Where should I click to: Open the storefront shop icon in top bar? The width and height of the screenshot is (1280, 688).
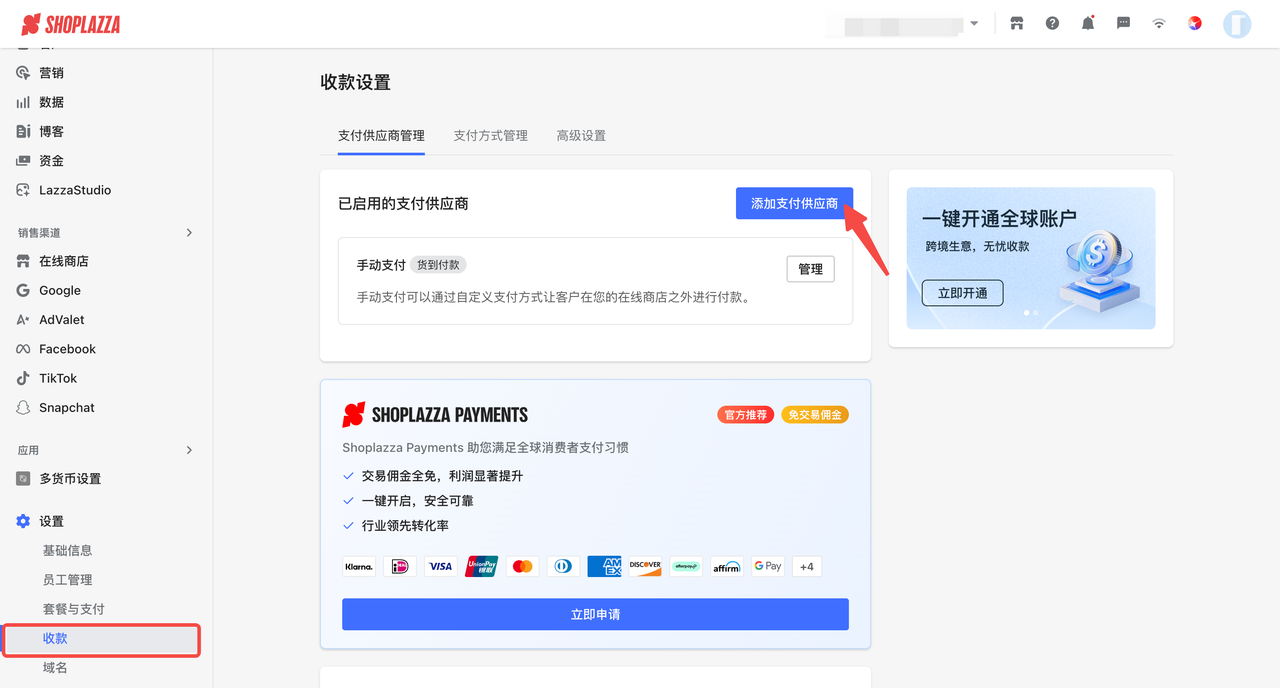[x=1017, y=23]
